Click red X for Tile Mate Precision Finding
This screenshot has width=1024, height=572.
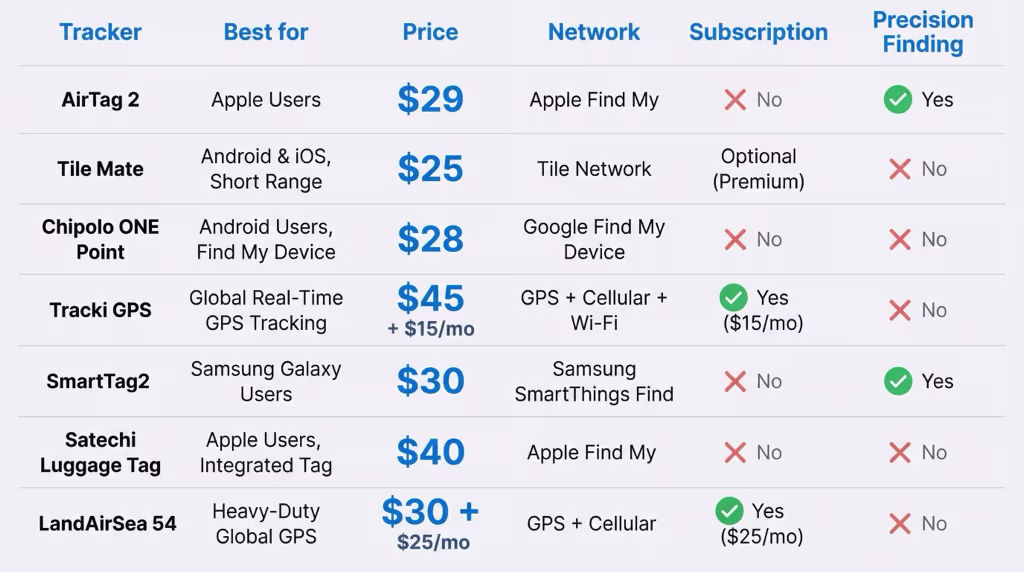[900, 169]
